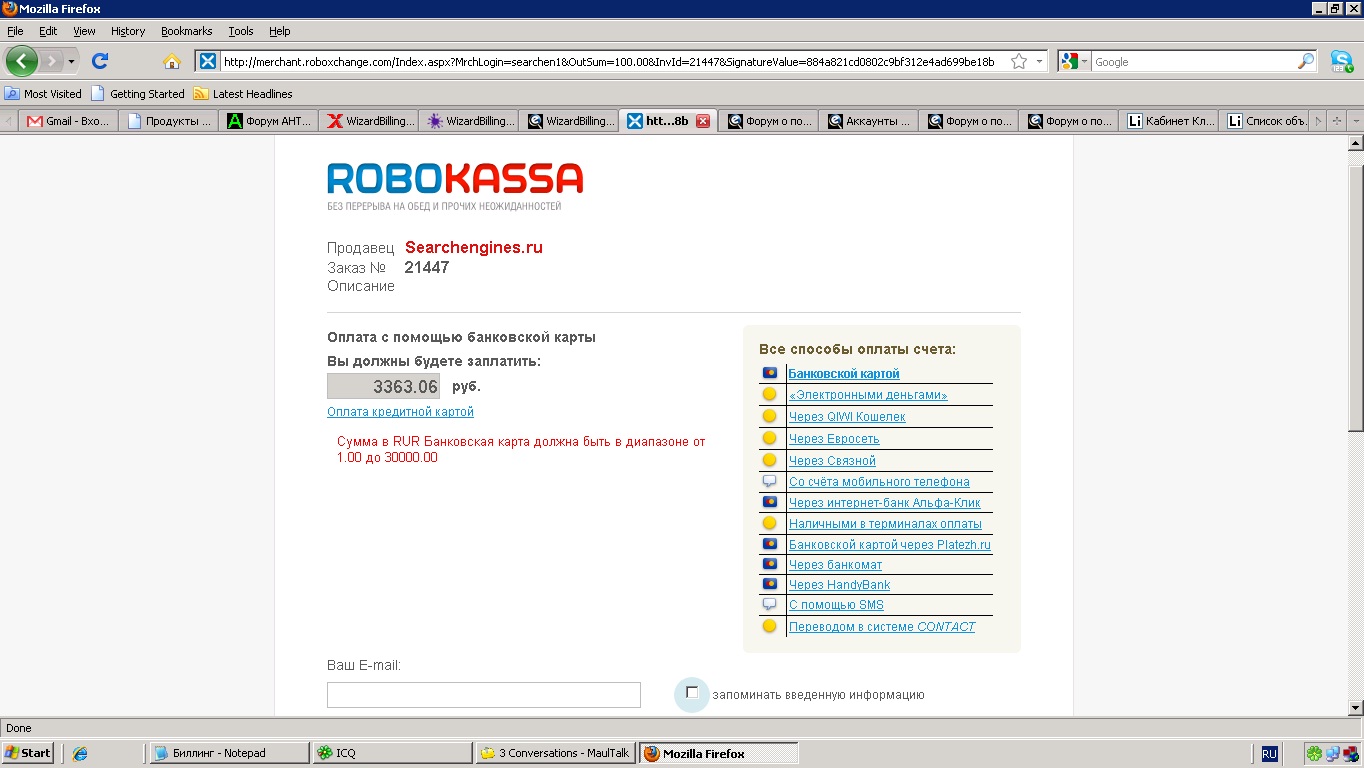Image resolution: width=1364 pixels, height=768 pixels.
Task: Switch to the Gmail tab
Action: click(68, 121)
